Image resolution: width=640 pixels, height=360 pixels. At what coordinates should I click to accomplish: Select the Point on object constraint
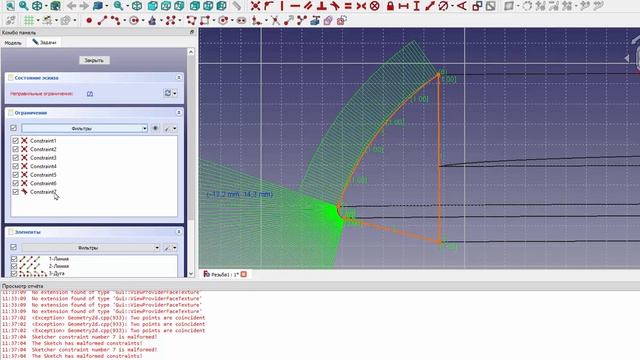pyautogui.click(x=268, y=6)
